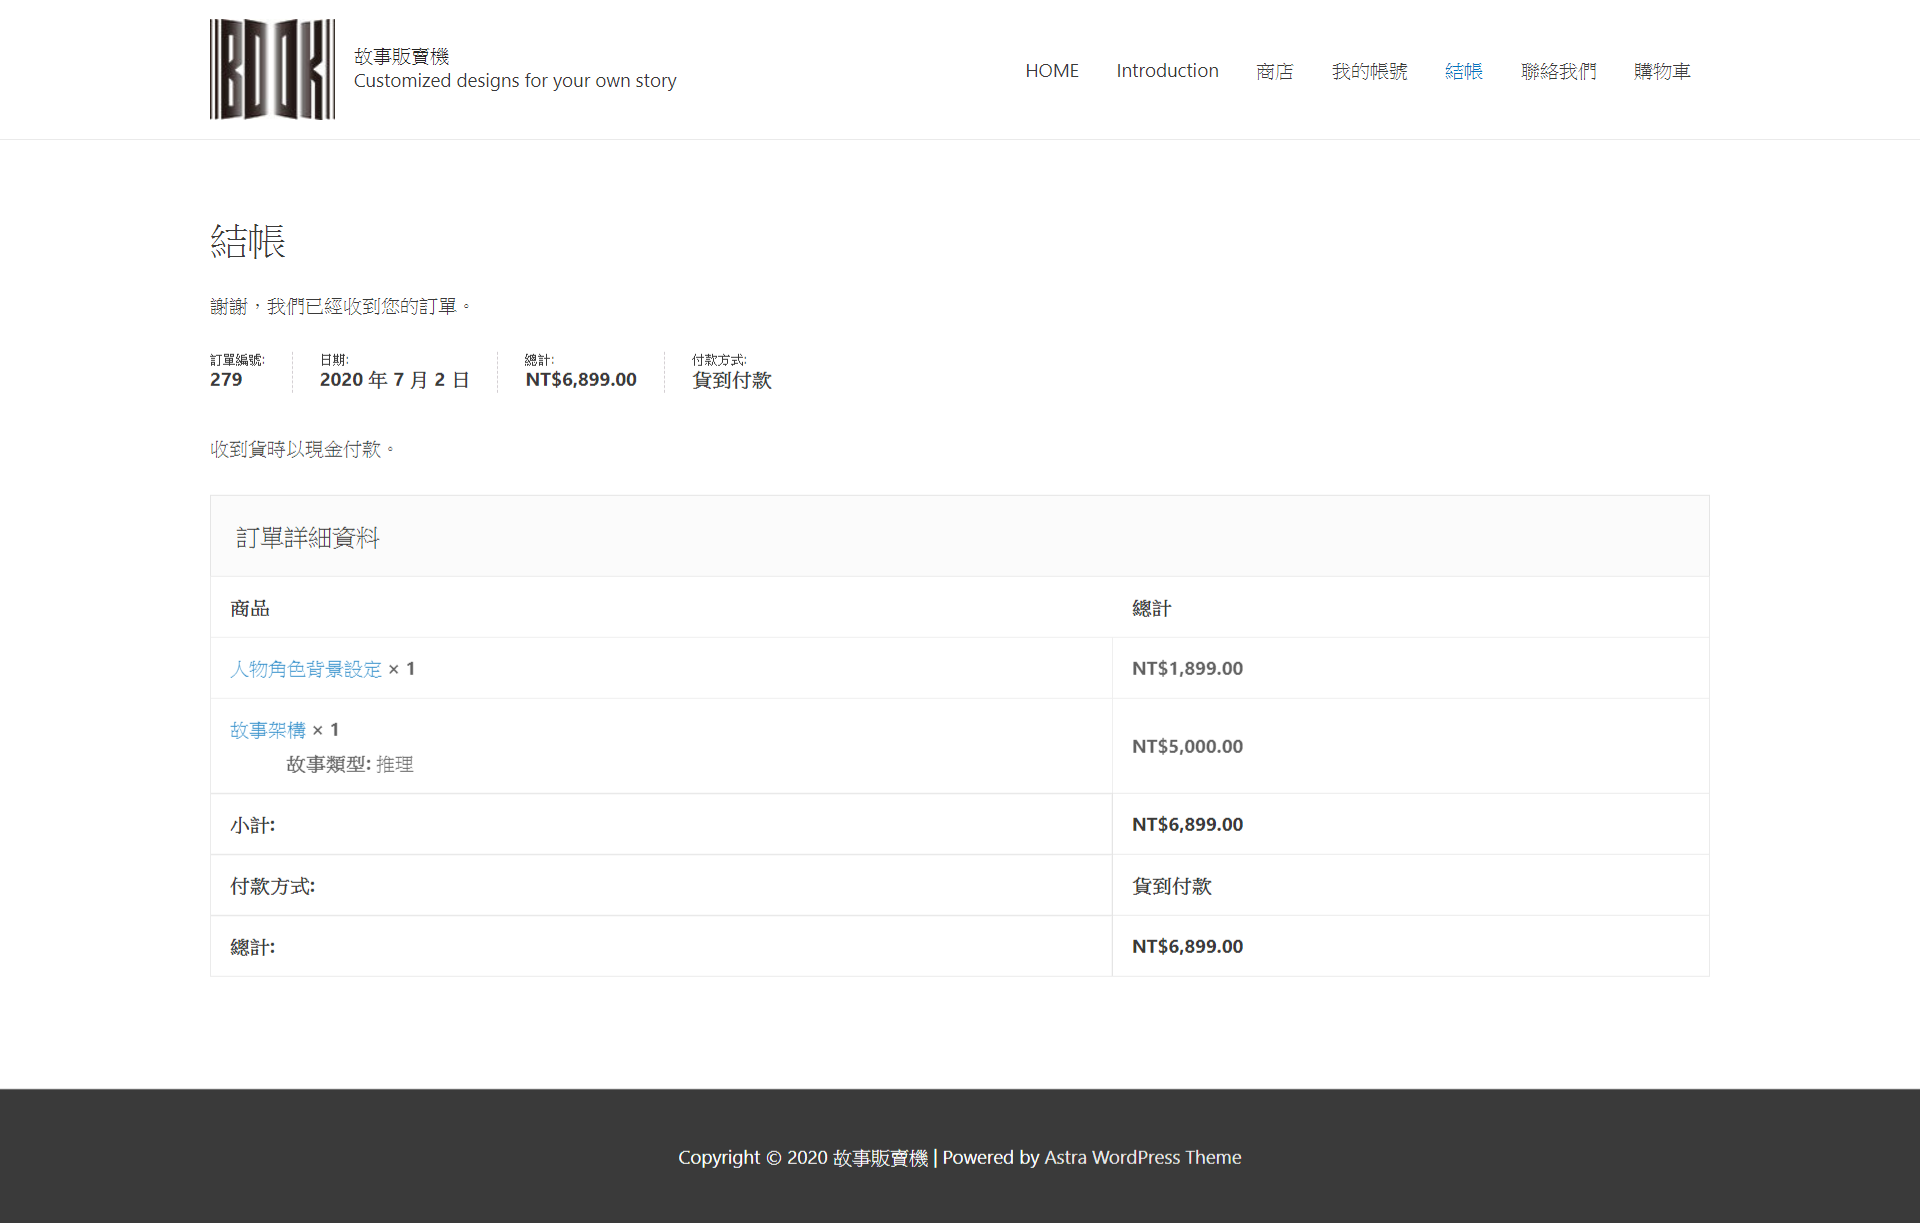Click the NT$5,000.00 item price

(x=1187, y=746)
